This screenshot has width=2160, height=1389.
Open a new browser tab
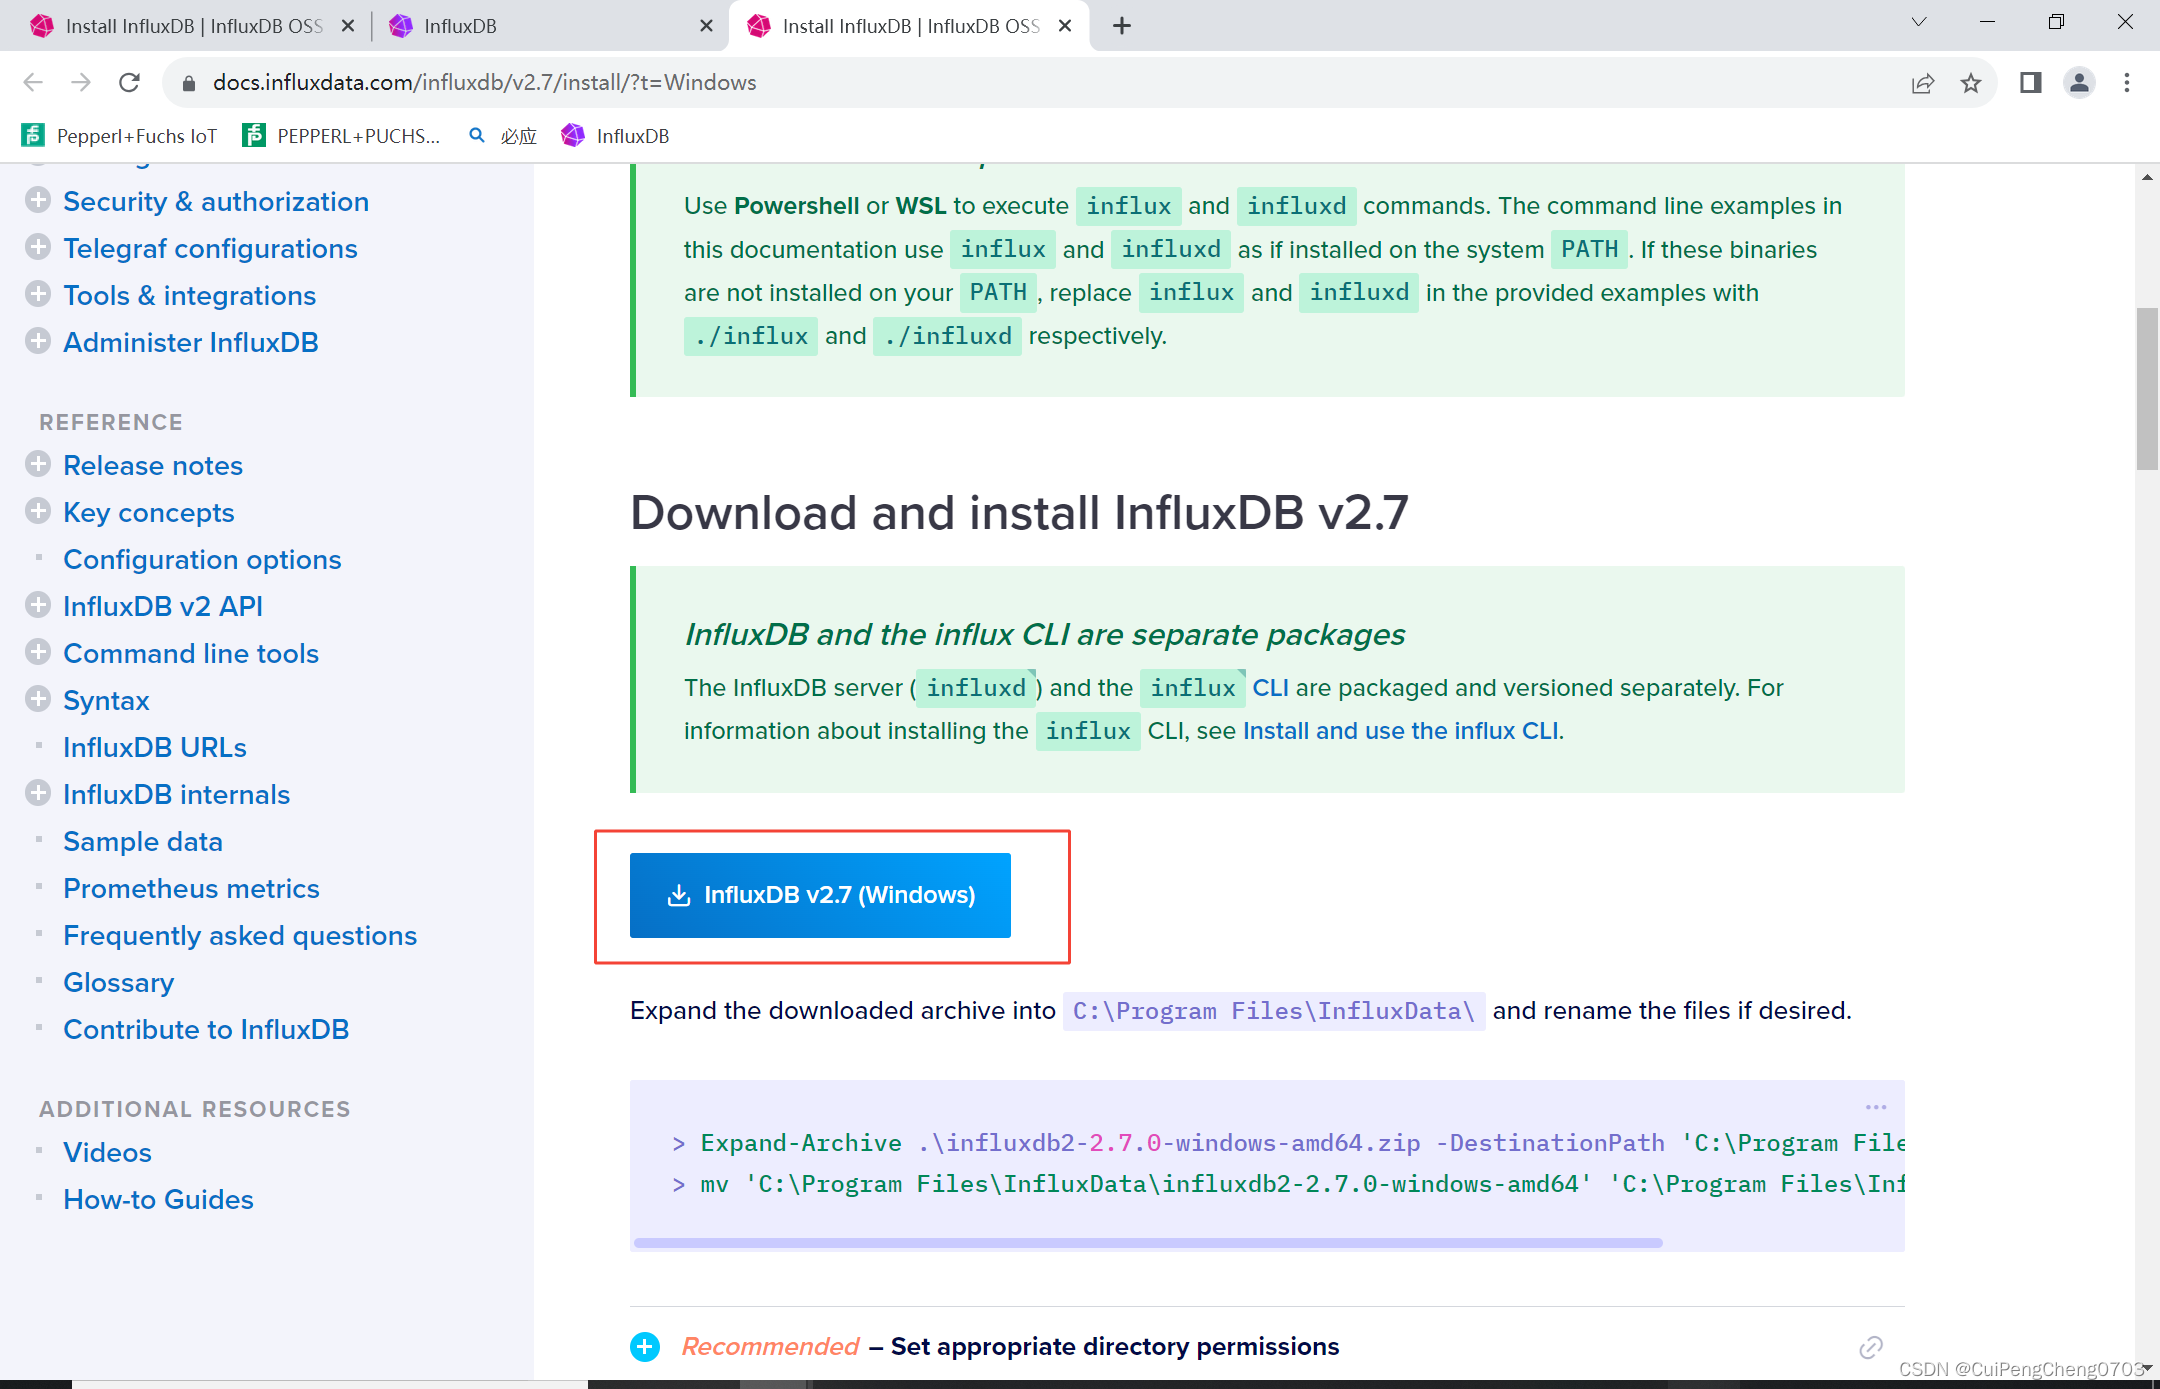[1121, 25]
